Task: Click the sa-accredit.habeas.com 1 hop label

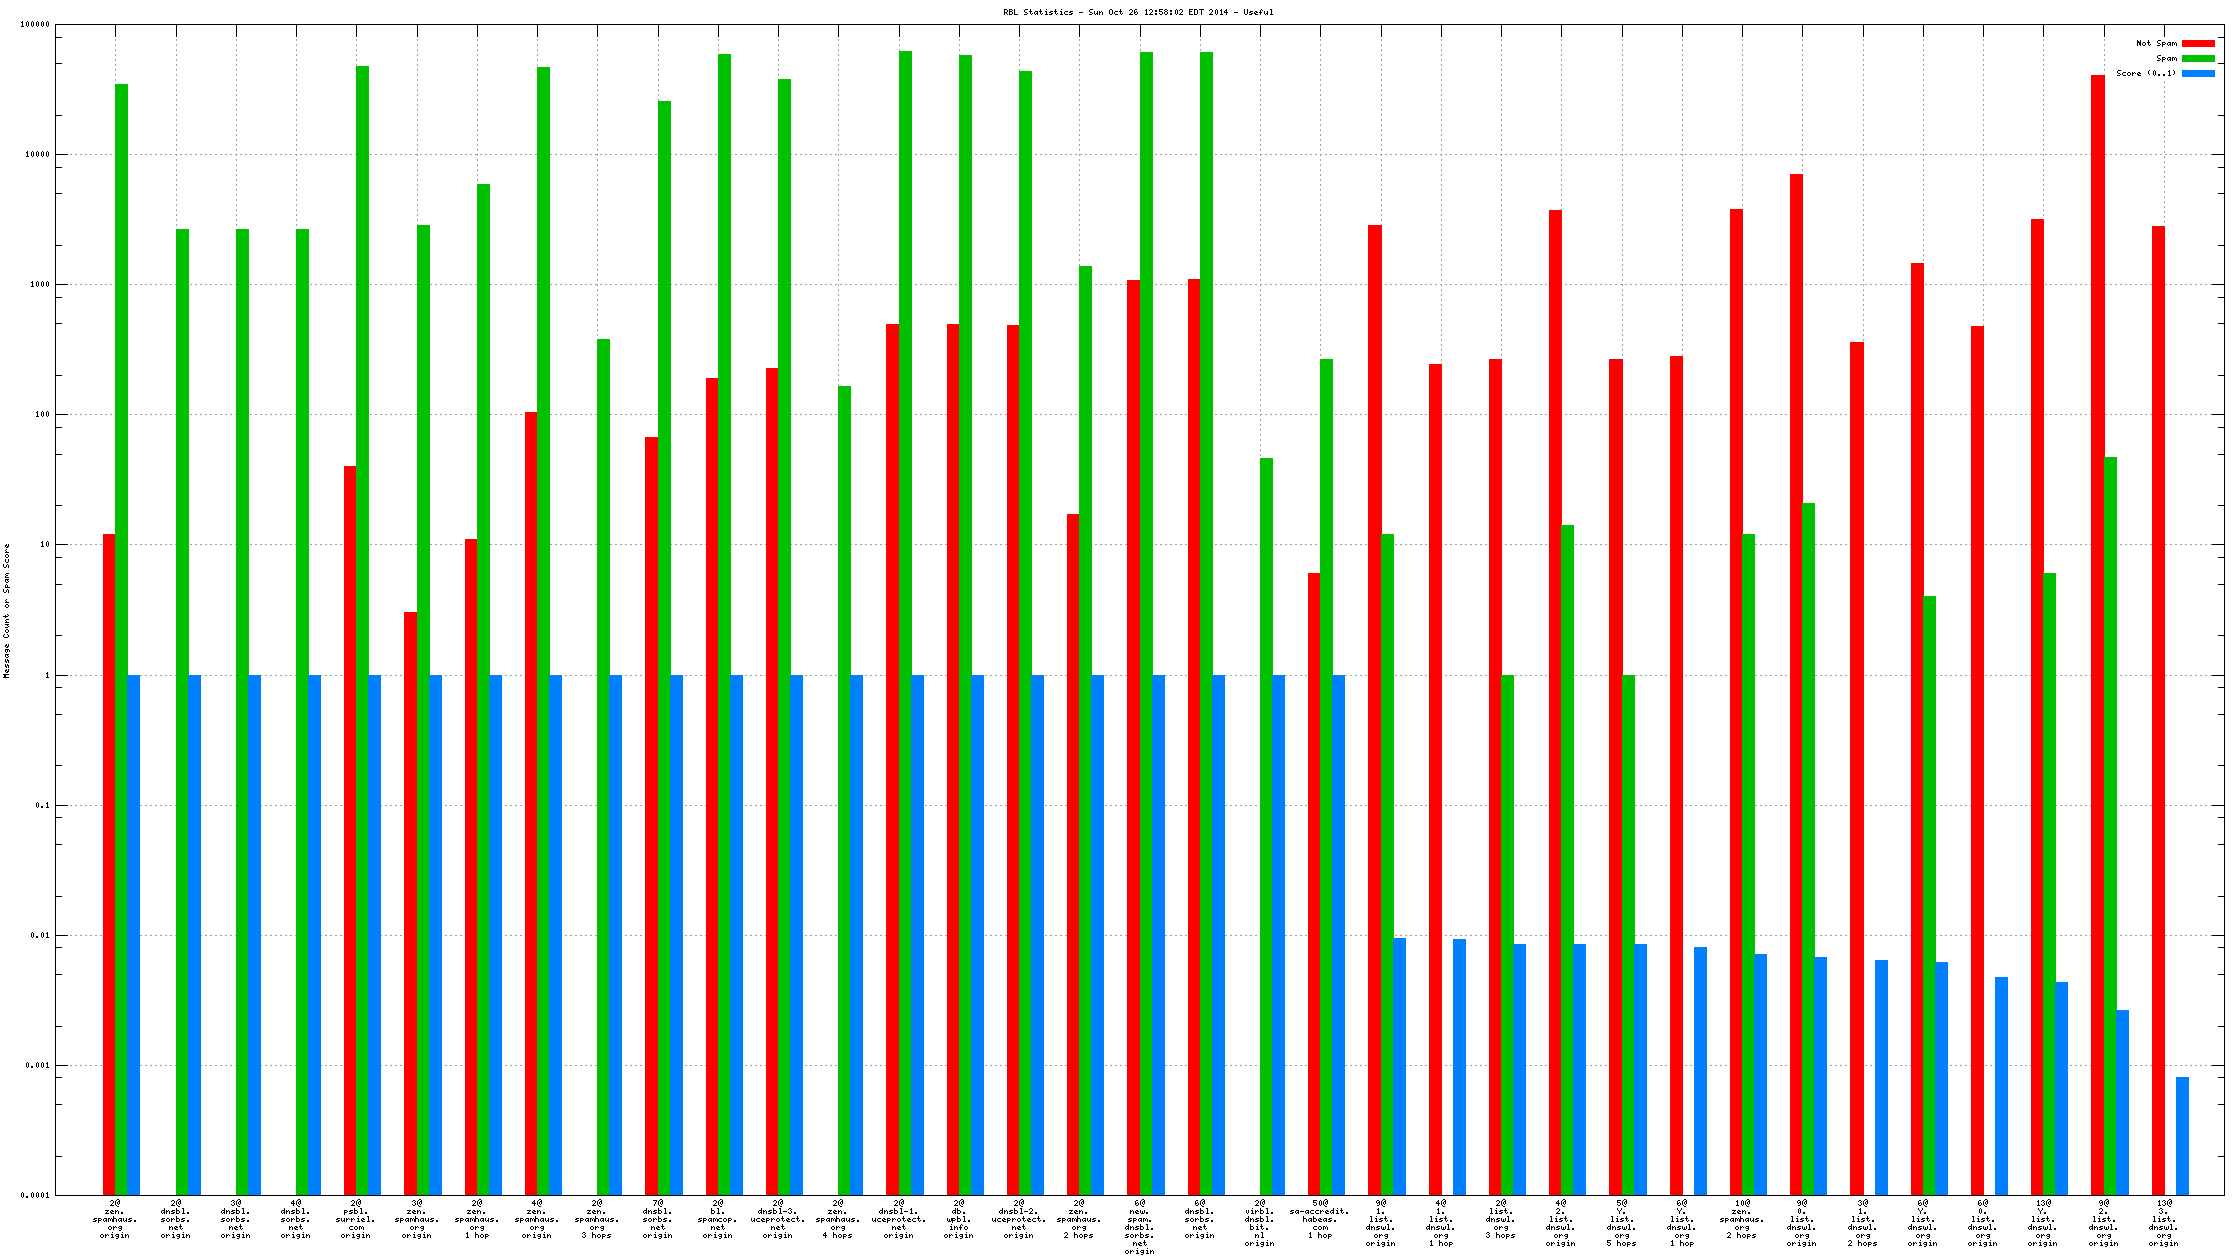Action: pos(1320,1219)
